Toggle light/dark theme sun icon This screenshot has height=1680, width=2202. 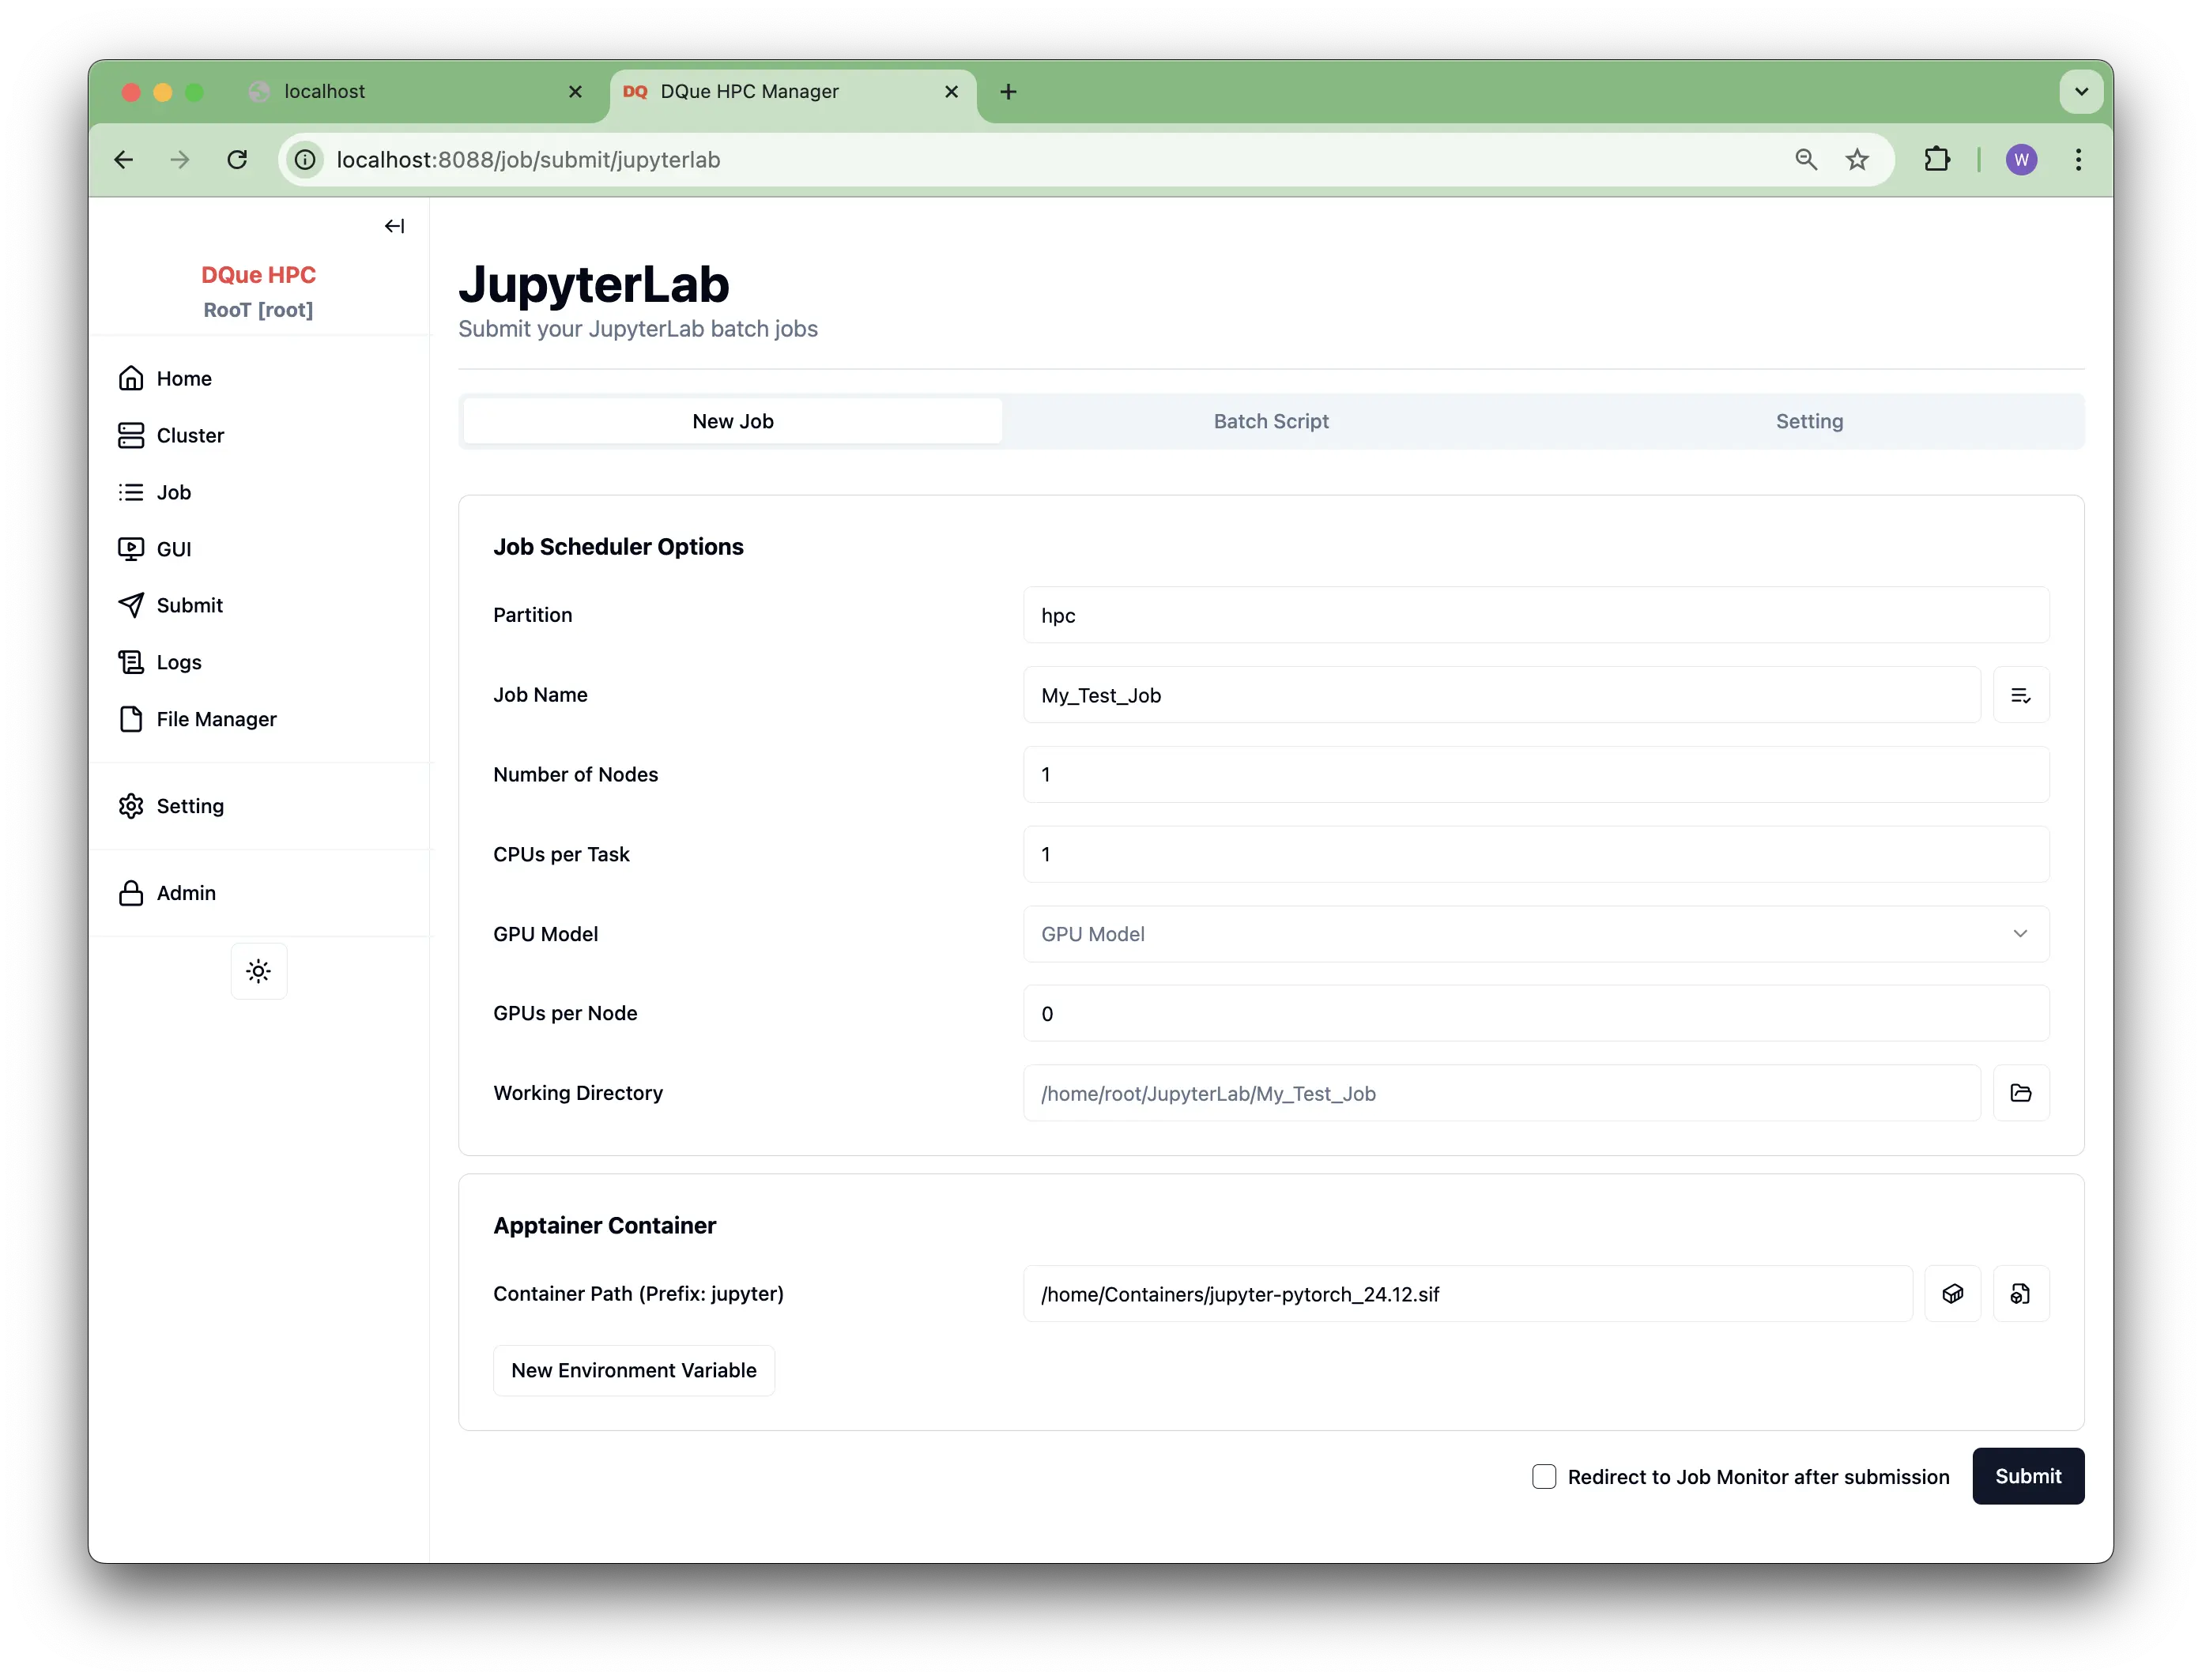tap(259, 971)
